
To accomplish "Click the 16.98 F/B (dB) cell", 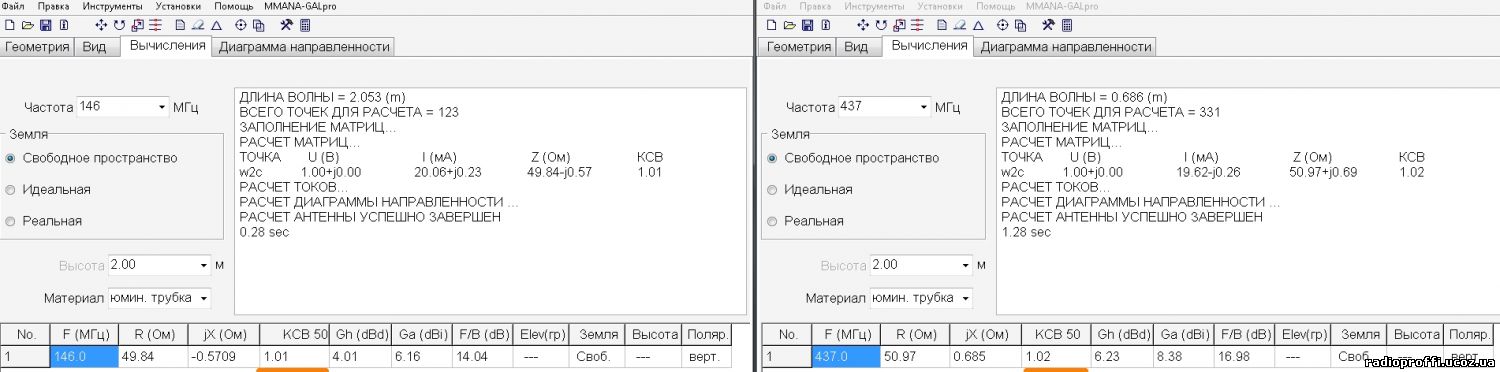I will point(1243,356).
